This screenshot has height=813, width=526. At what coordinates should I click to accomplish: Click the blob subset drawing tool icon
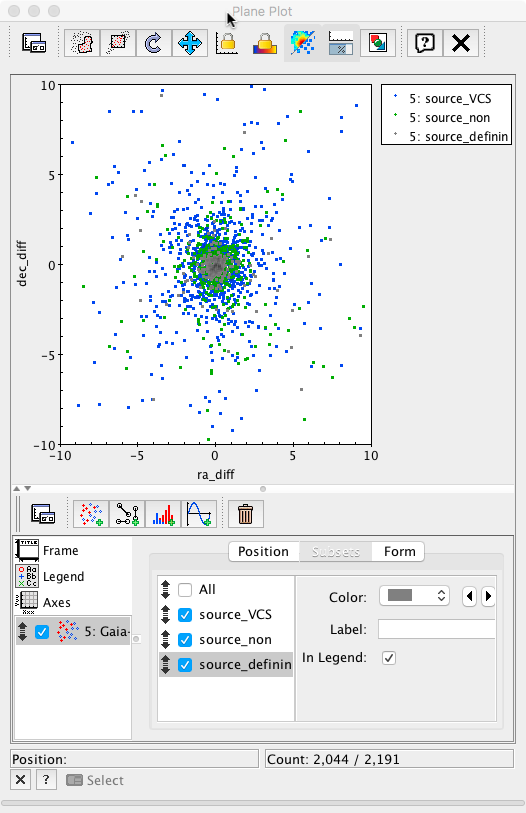tap(82, 43)
